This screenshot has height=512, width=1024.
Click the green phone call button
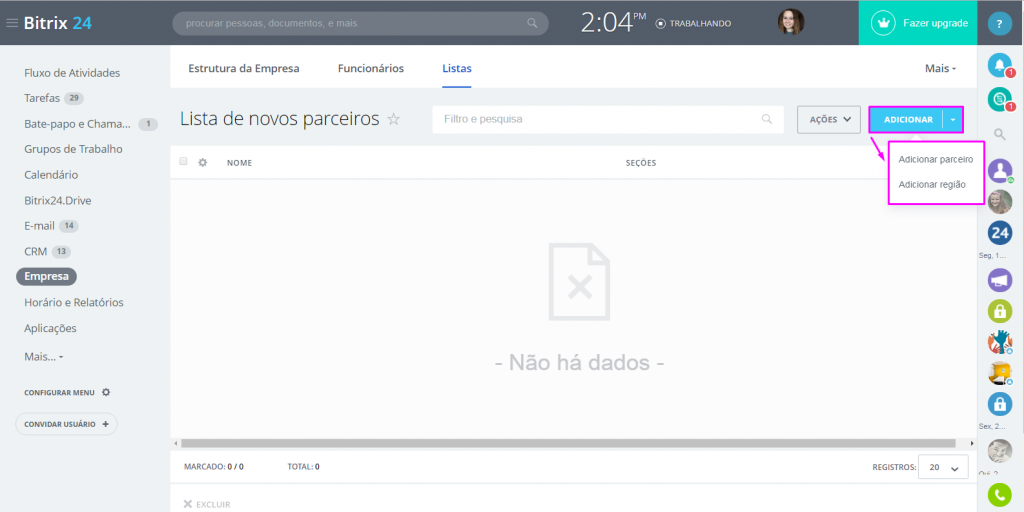(x=1000, y=496)
